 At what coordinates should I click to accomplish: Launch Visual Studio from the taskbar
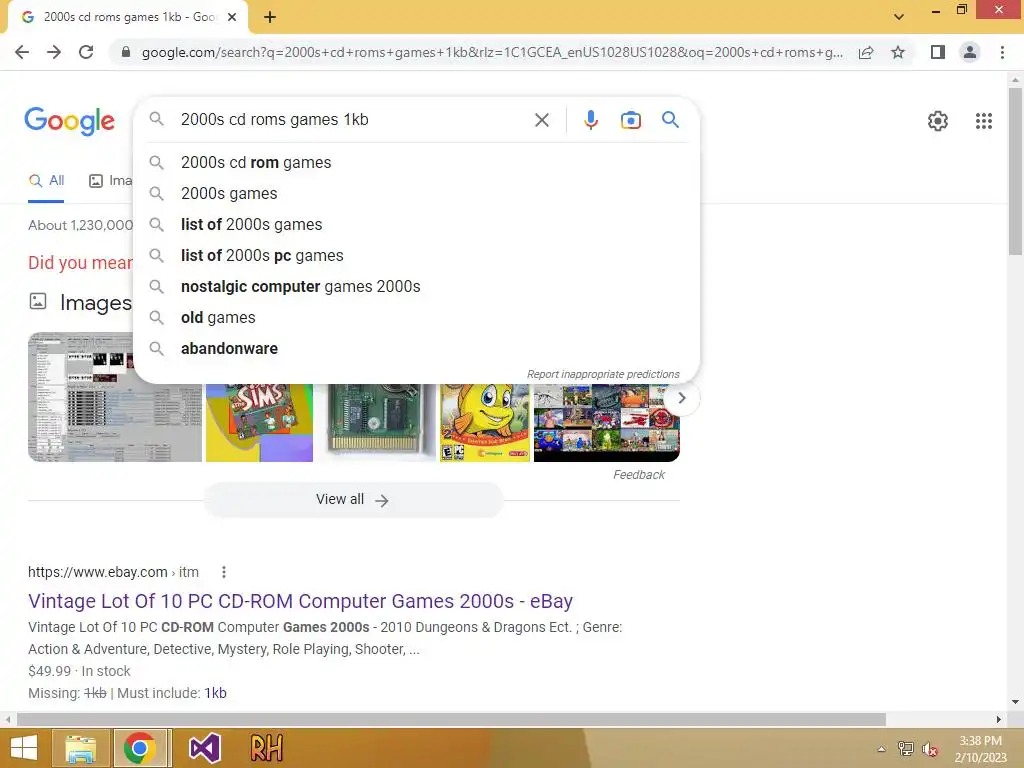point(204,748)
